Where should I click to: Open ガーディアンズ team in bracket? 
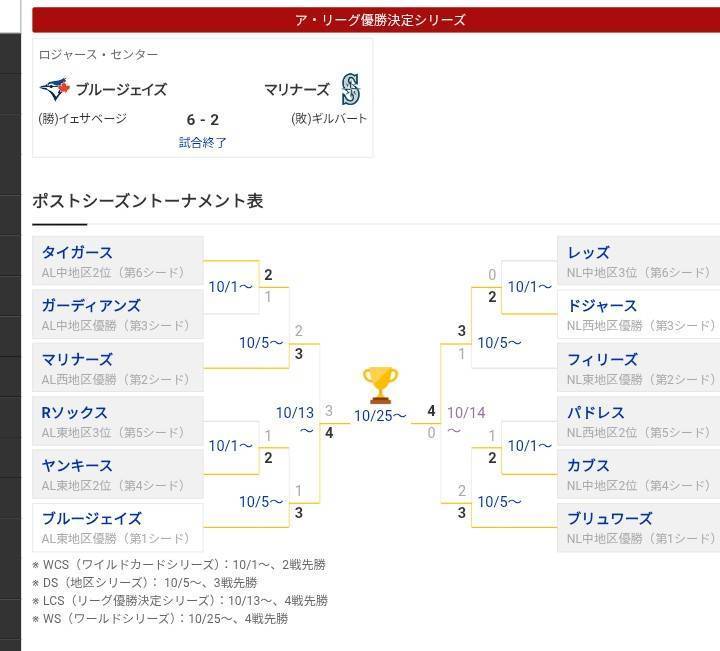(91, 305)
